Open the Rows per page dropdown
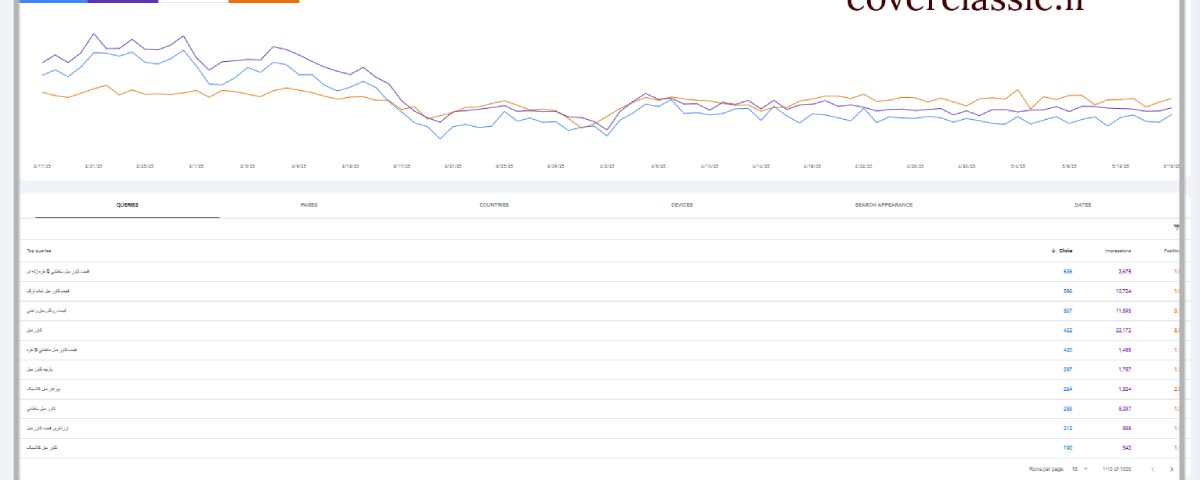 (x=1078, y=468)
